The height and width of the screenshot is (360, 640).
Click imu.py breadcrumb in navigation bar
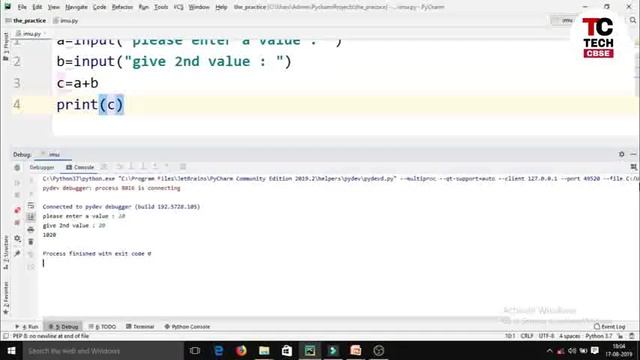pyautogui.click(x=66, y=20)
